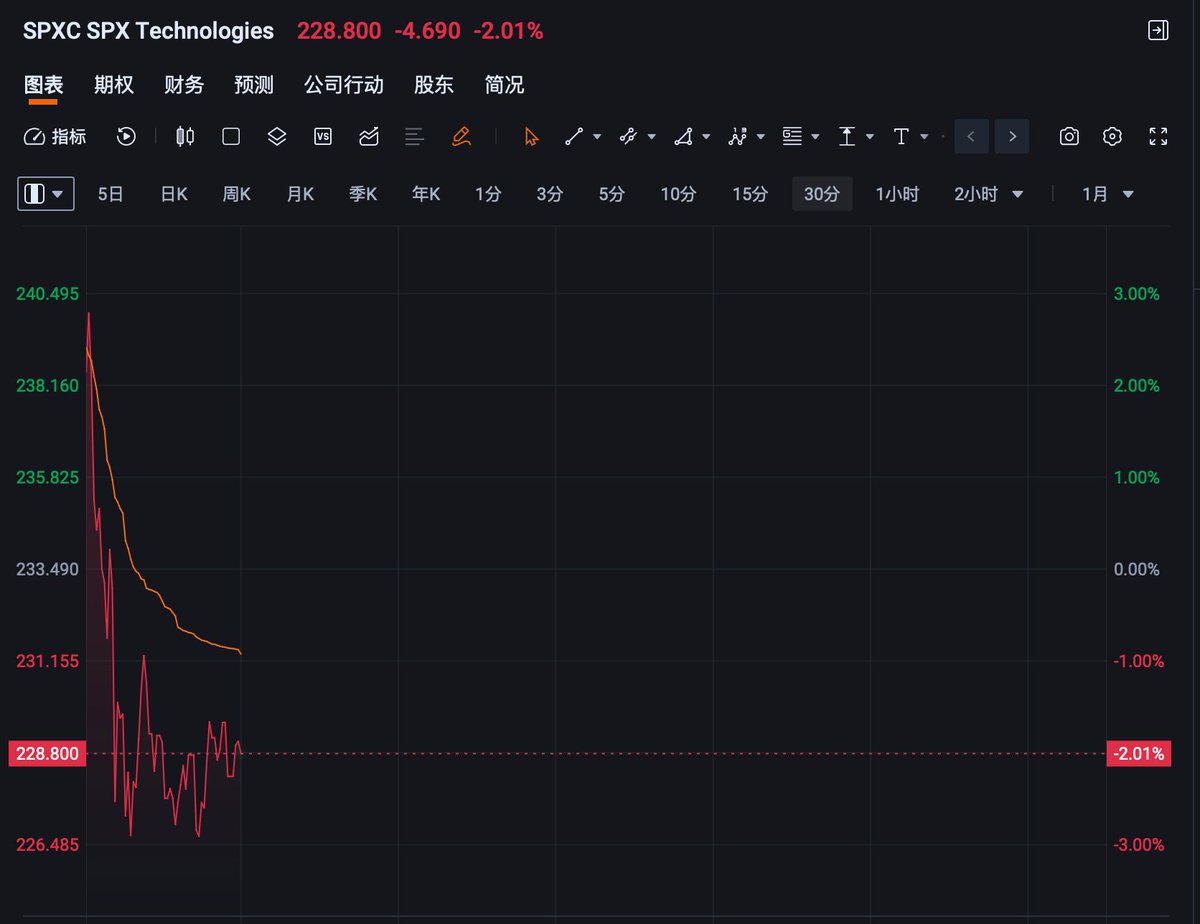Select the 年K timeframe
The width and height of the screenshot is (1200, 924).
coord(426,194)
